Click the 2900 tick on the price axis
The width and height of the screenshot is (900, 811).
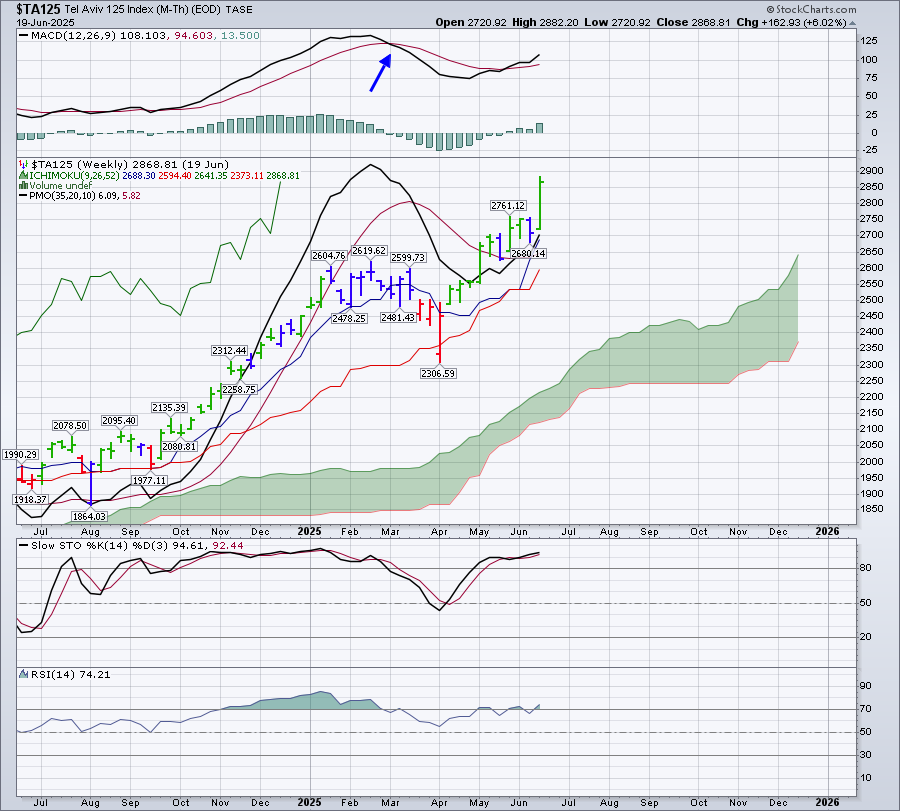(871, 170)
